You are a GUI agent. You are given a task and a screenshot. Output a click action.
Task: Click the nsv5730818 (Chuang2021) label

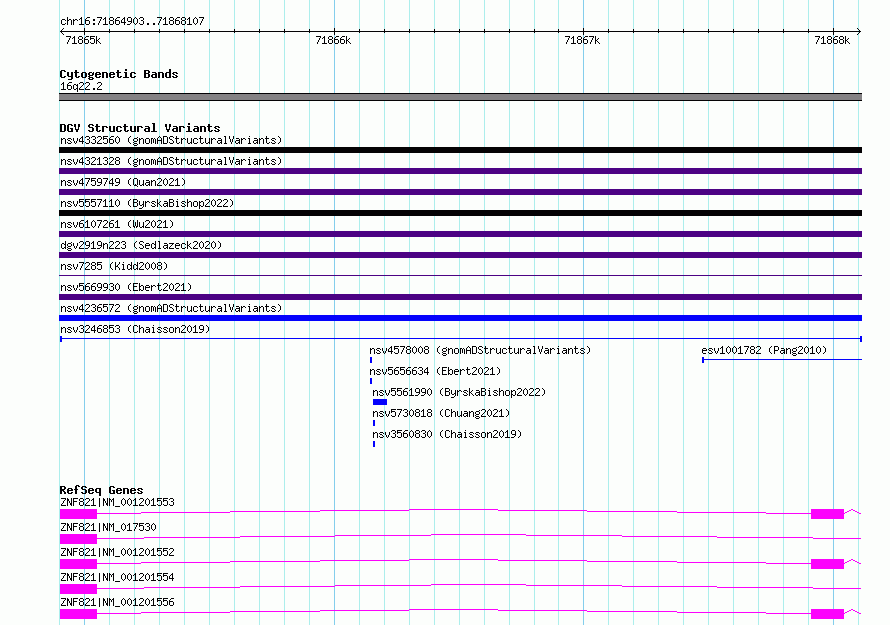click(441, 413)
